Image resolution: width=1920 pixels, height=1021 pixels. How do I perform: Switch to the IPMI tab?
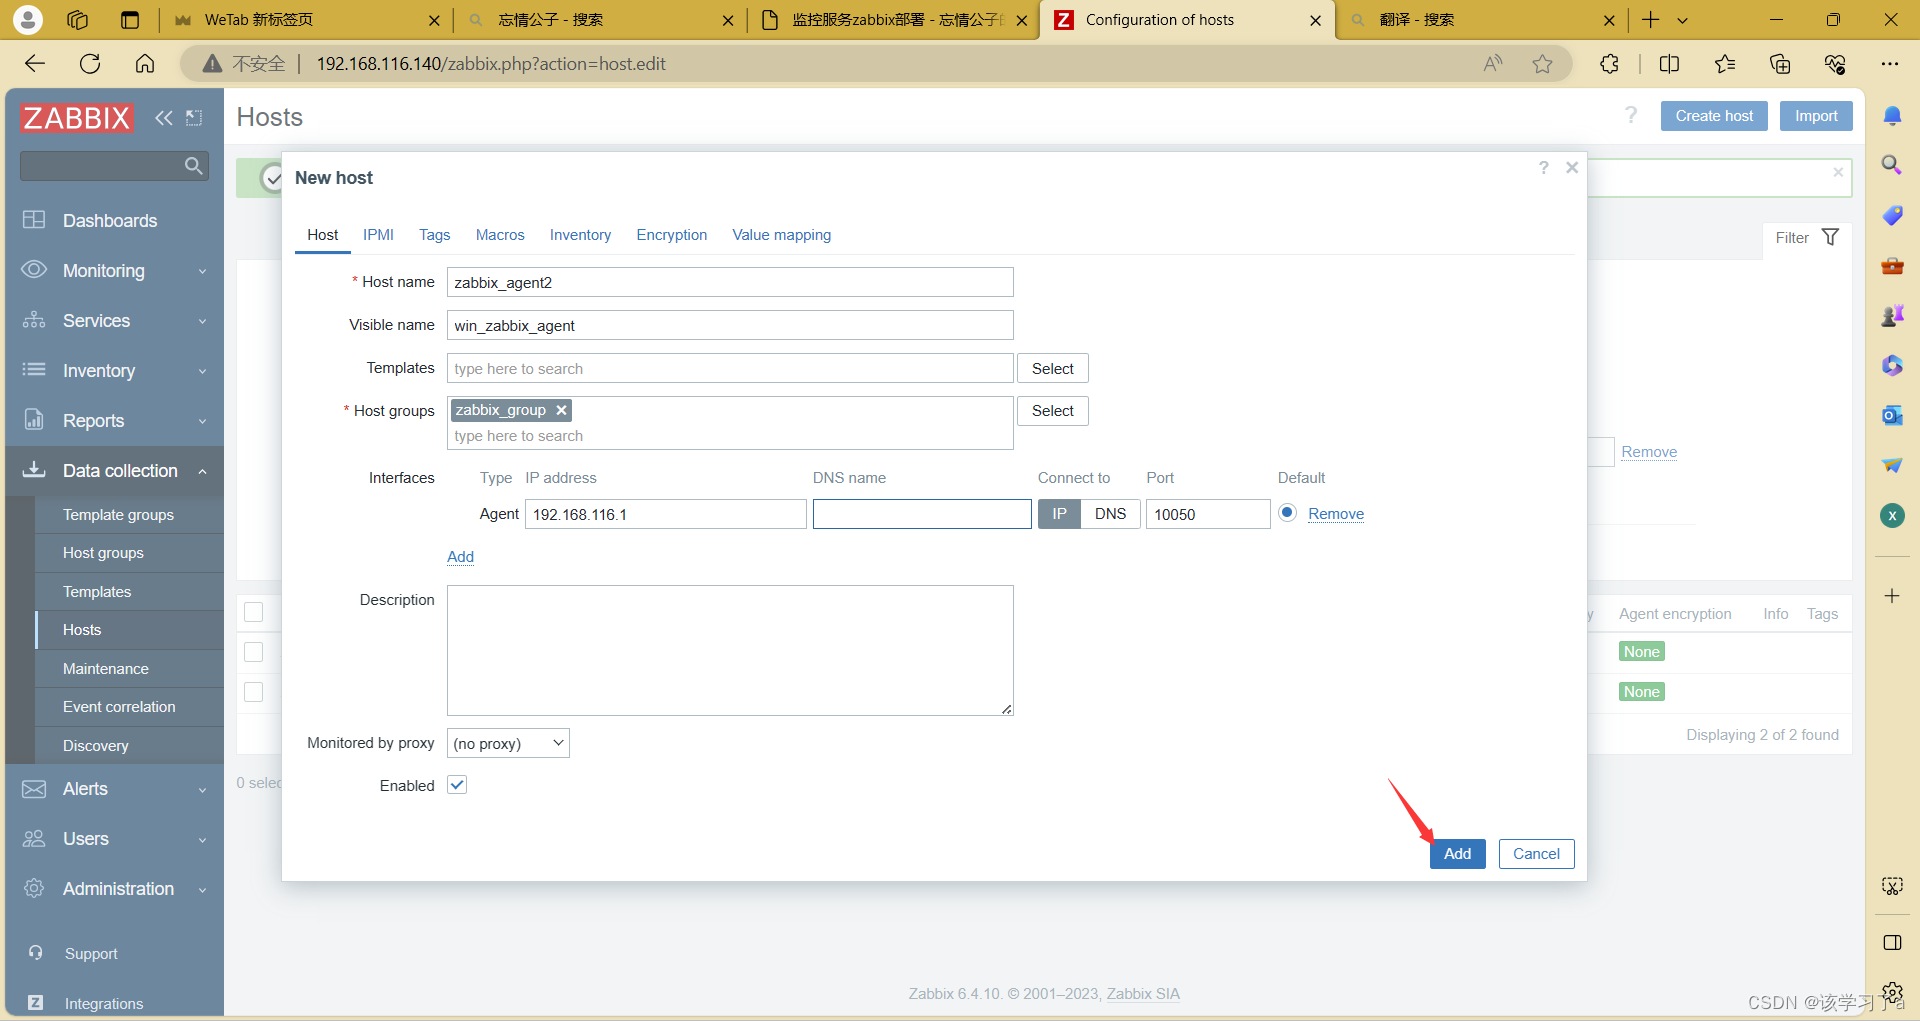coord(378,235)
